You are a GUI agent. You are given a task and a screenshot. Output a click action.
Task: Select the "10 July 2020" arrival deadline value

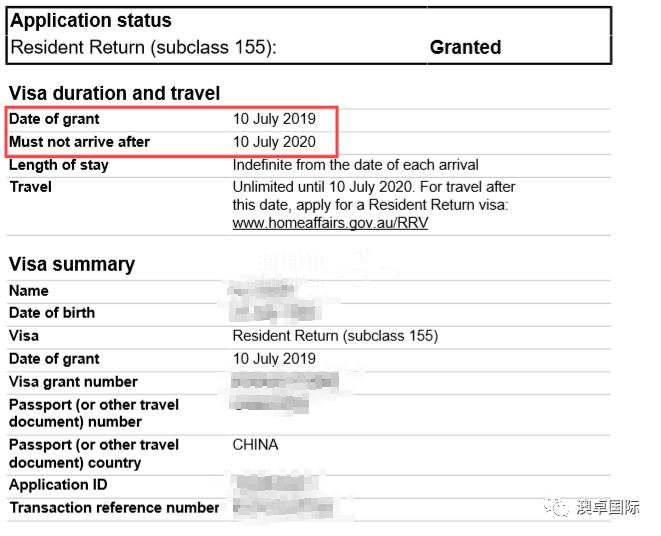click(x=274, y=142)
